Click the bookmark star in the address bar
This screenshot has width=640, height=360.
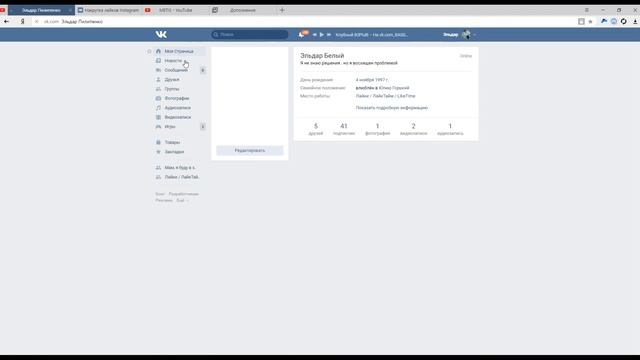point(590,22)
